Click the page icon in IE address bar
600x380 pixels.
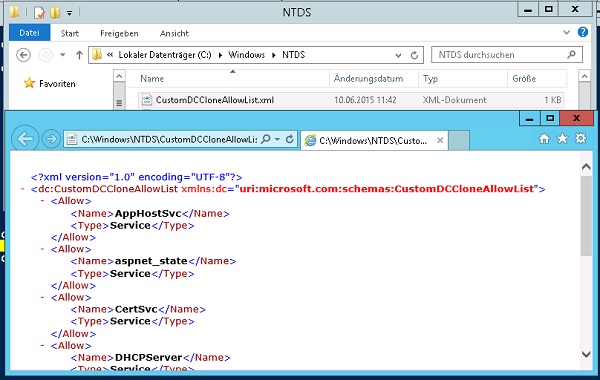72,139
